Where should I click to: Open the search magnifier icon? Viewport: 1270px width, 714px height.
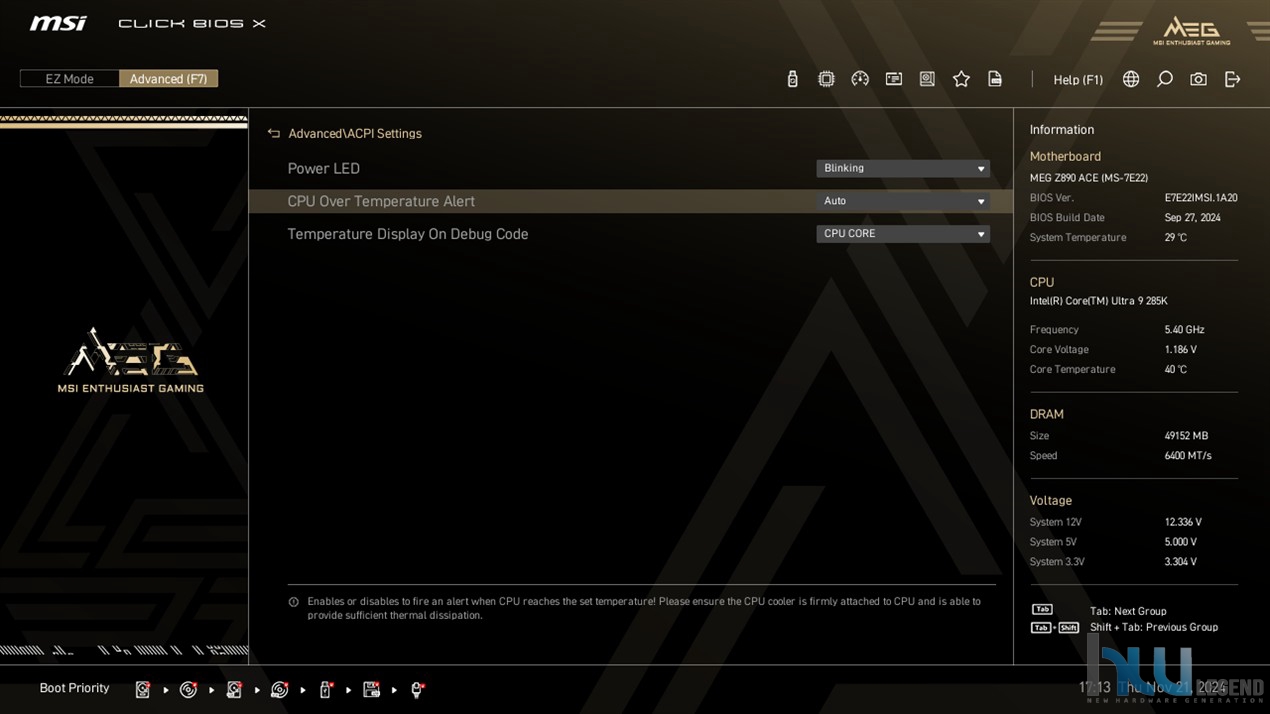click(1165, 79)
